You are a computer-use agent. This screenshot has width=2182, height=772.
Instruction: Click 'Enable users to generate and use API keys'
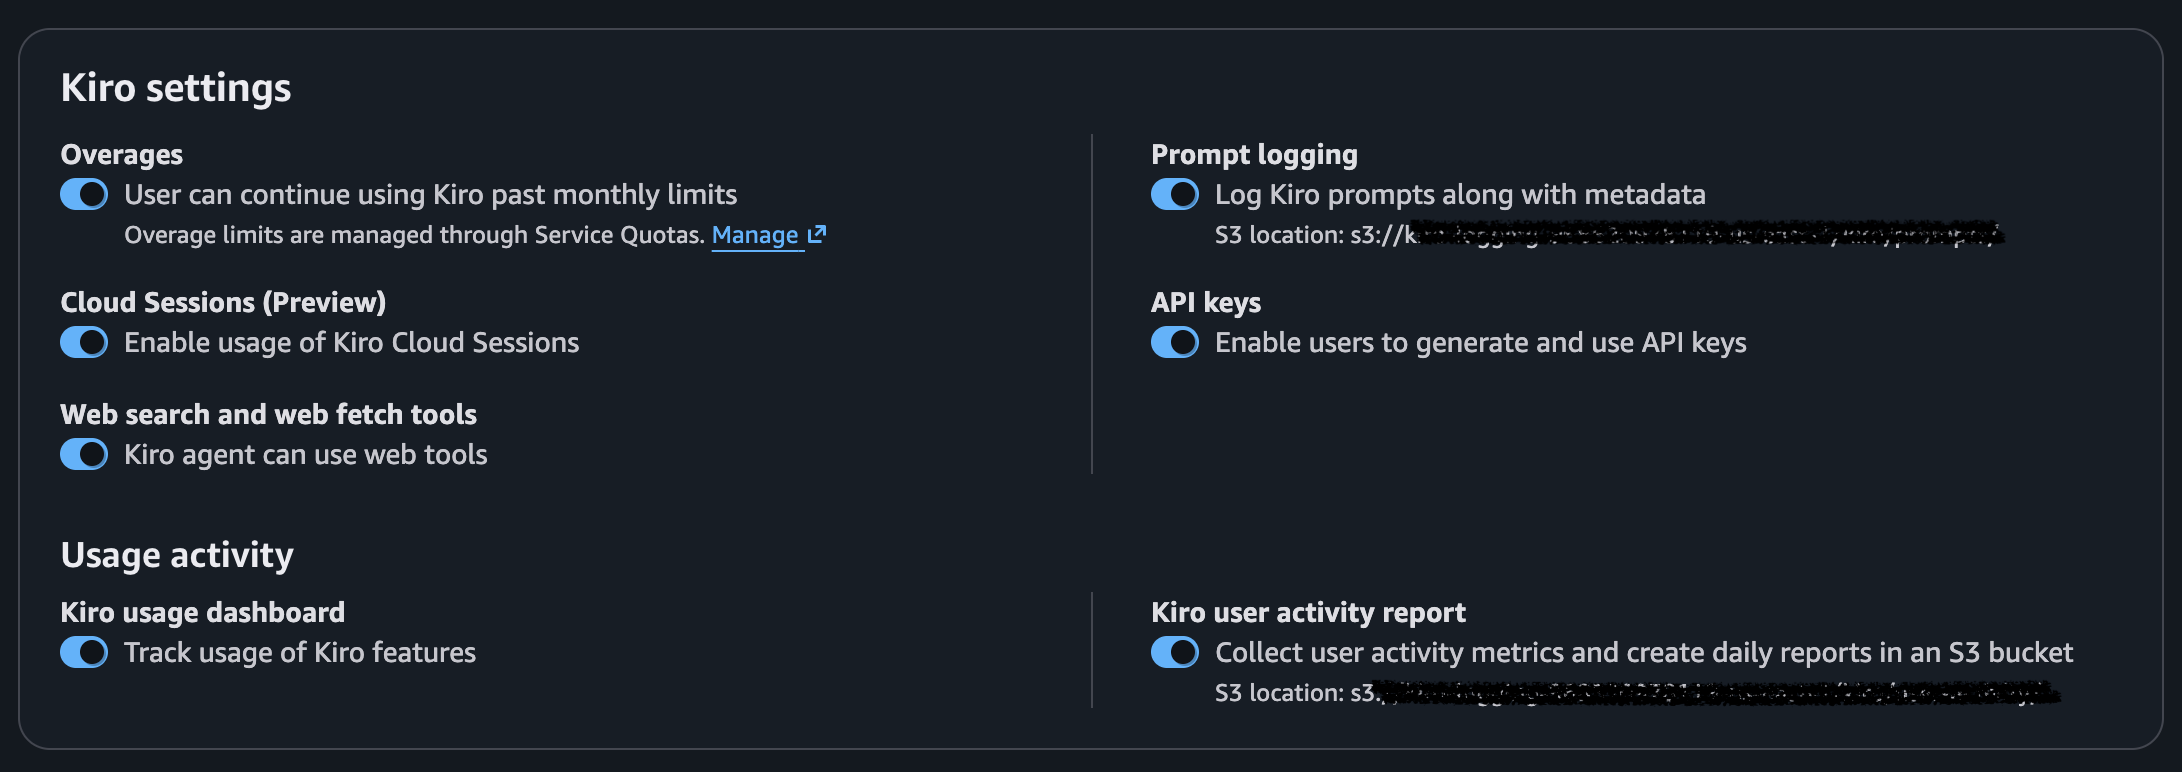pos(1481,343)
